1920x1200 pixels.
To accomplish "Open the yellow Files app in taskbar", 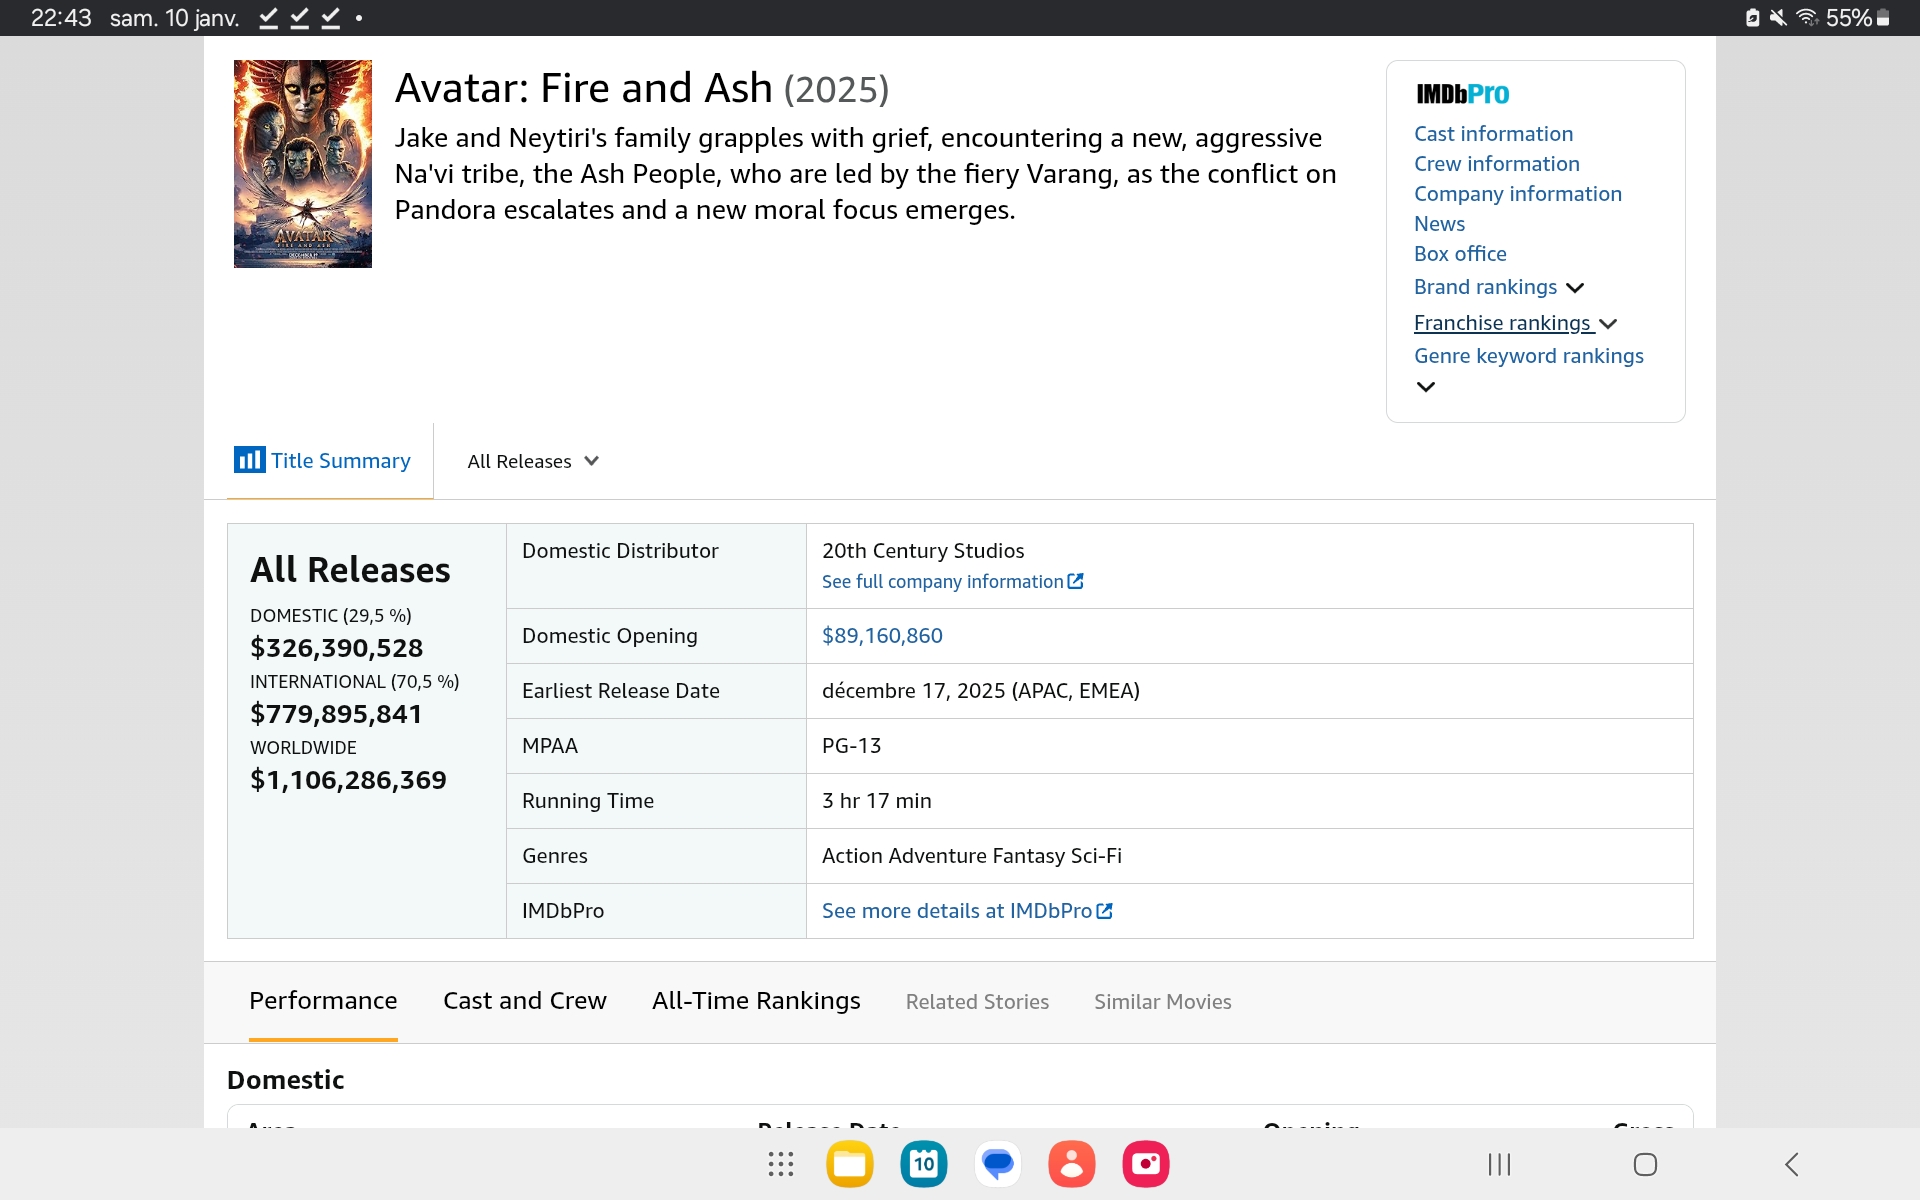I will coord(850,1164).
